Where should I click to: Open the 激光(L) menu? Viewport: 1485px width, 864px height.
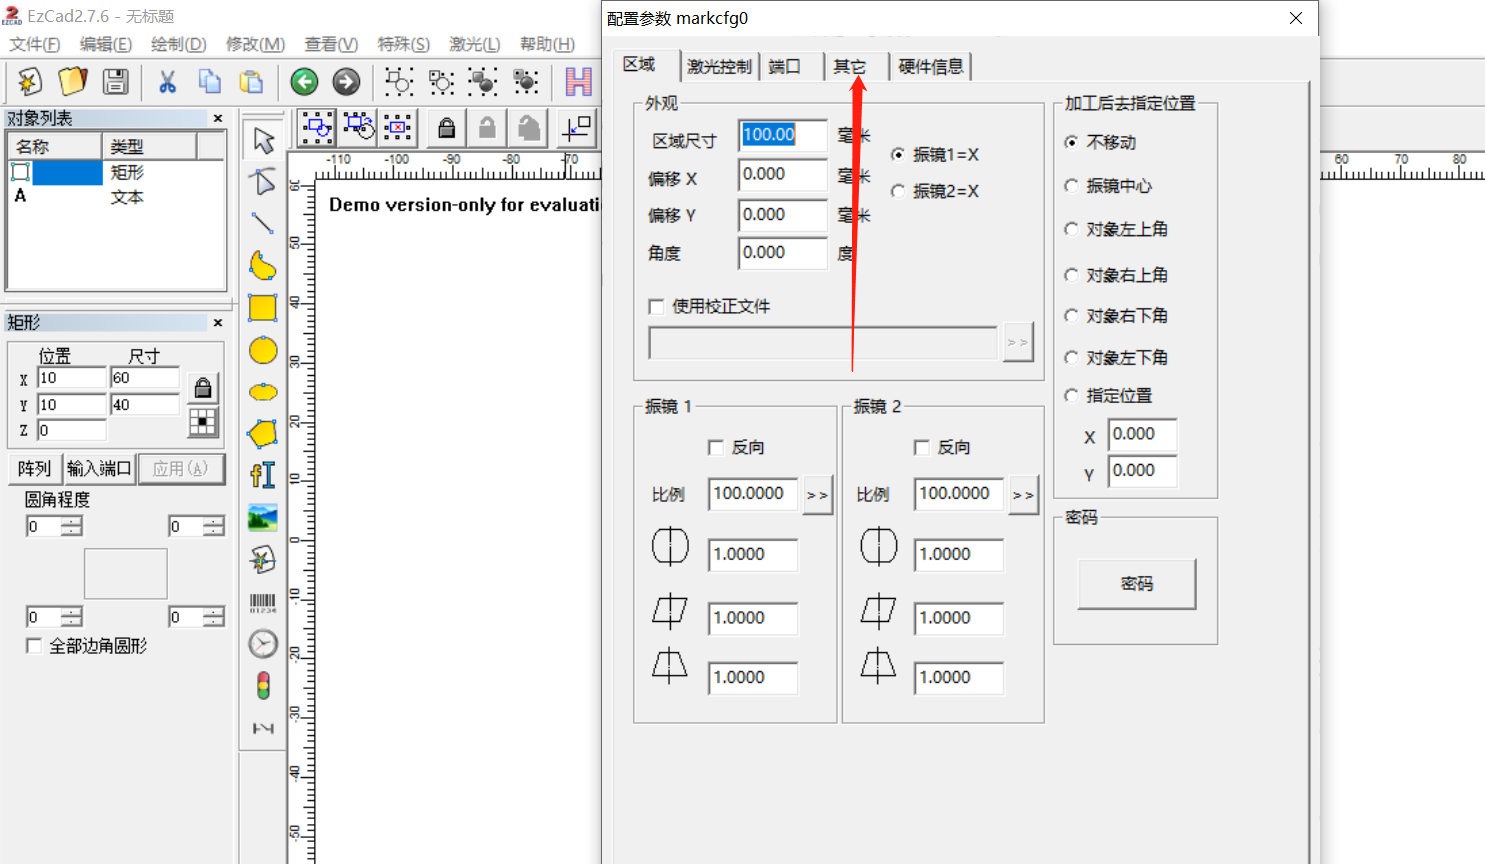point(474,44)
